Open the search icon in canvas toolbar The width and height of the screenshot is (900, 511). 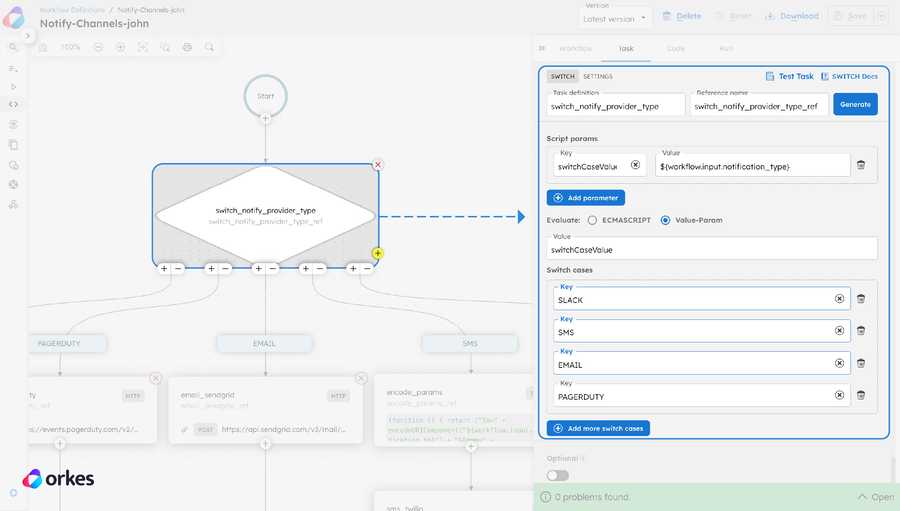(210, 48)
